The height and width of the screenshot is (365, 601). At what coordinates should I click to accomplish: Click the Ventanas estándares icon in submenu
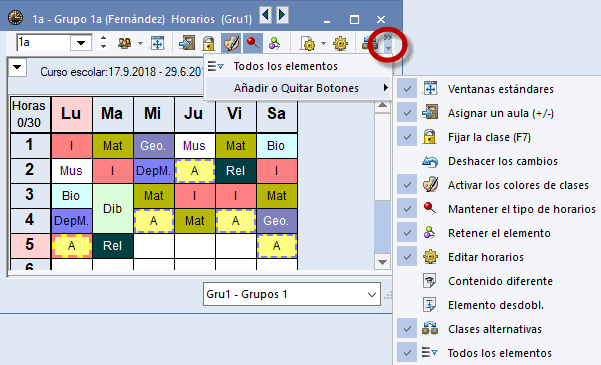click(x=430, y=89)
